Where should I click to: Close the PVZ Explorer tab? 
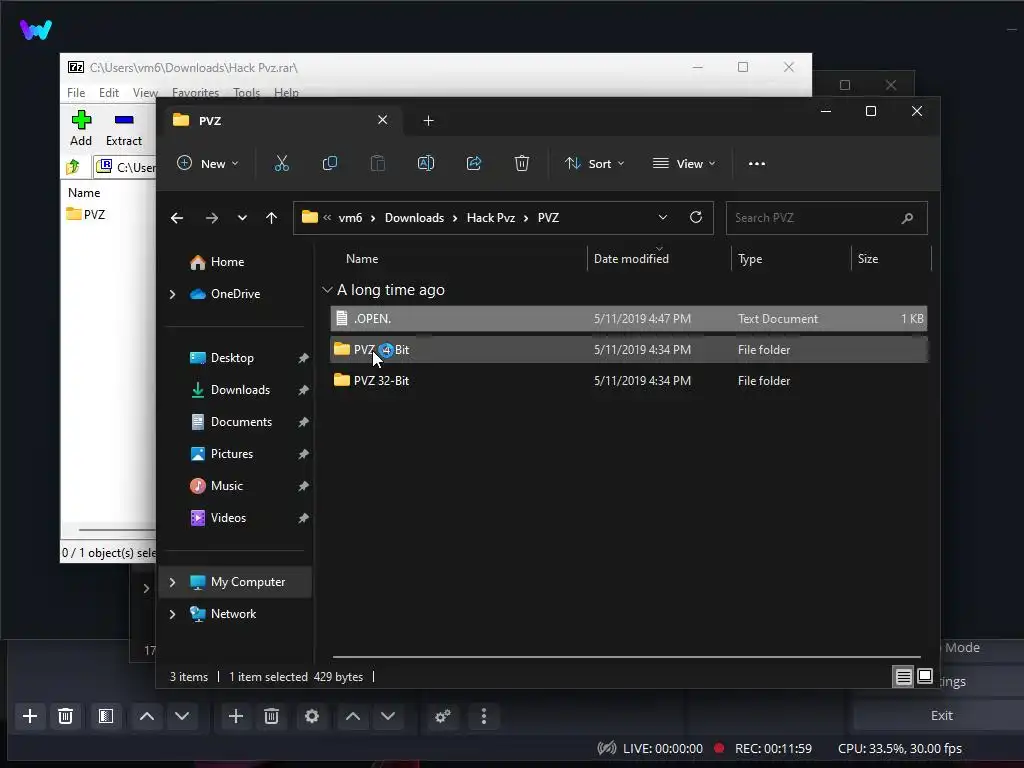click(383, 120)
